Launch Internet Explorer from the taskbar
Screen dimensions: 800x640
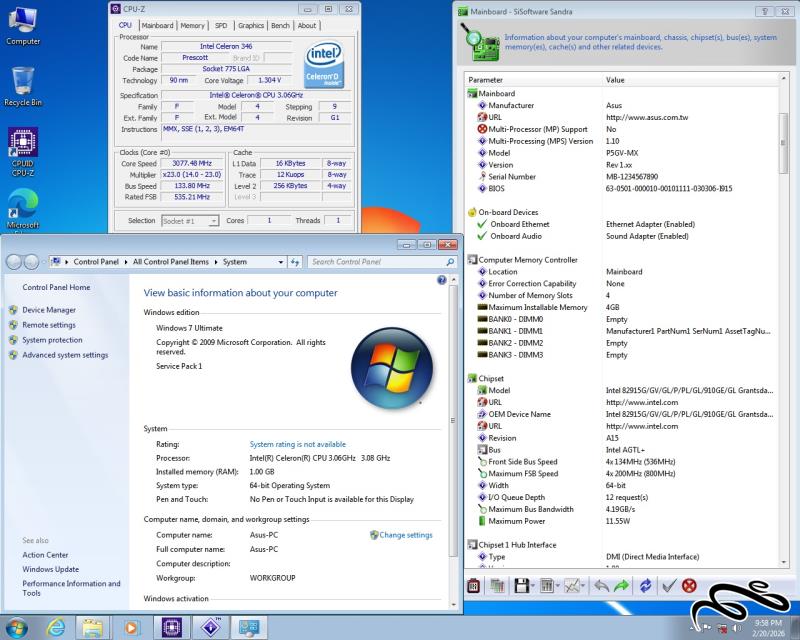[x=56, y=627]
